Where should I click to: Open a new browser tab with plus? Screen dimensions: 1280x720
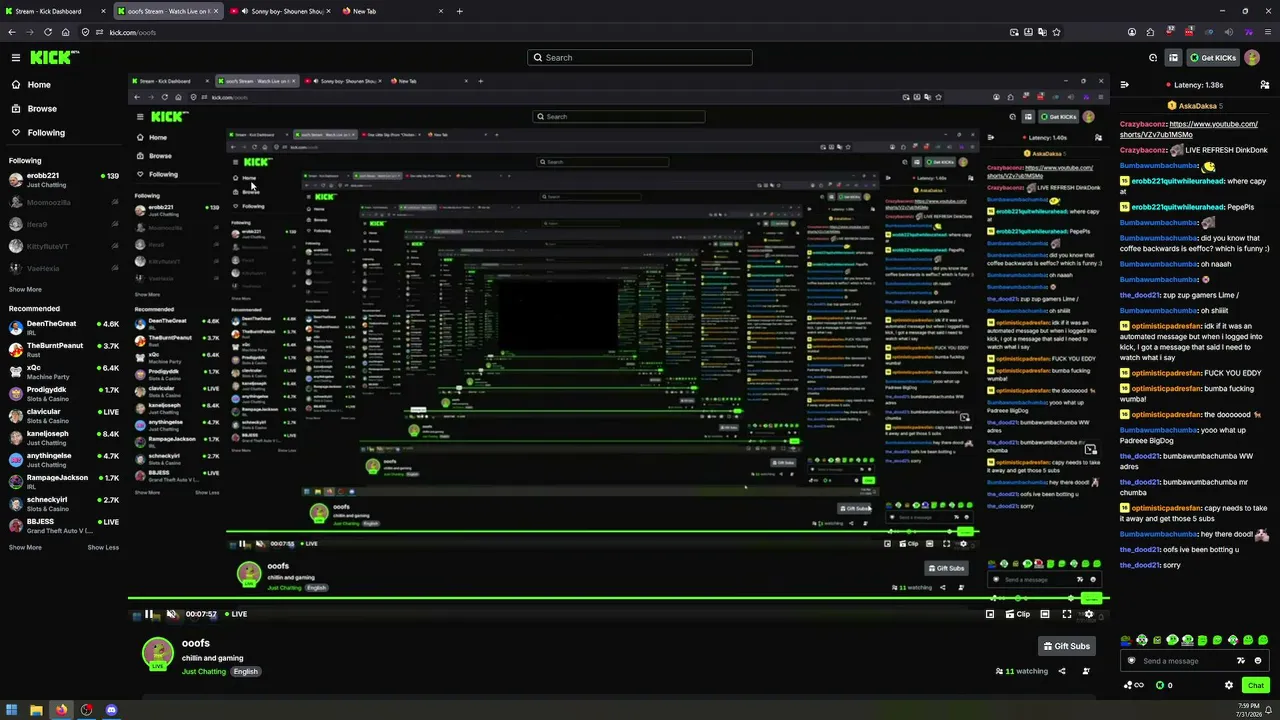pos(460,11)
